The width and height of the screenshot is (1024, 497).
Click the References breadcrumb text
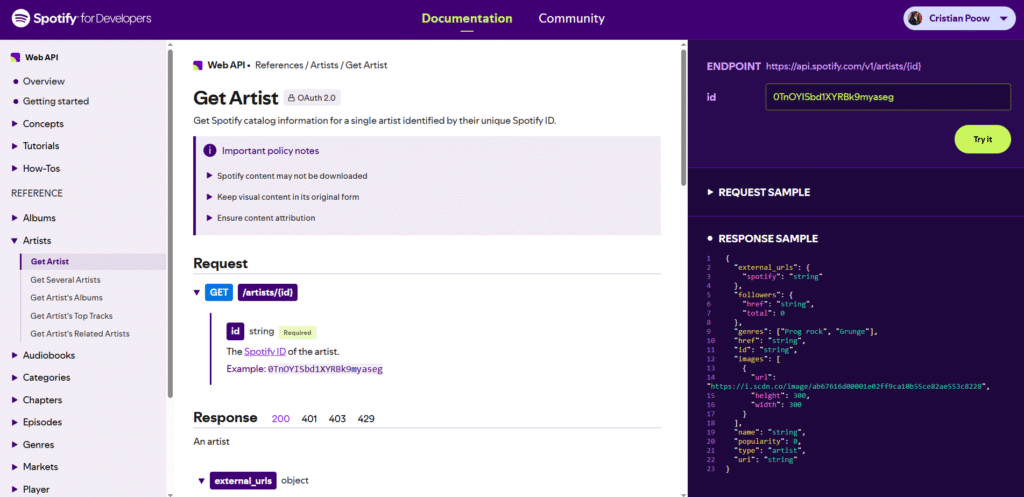(x=280, y=65)
